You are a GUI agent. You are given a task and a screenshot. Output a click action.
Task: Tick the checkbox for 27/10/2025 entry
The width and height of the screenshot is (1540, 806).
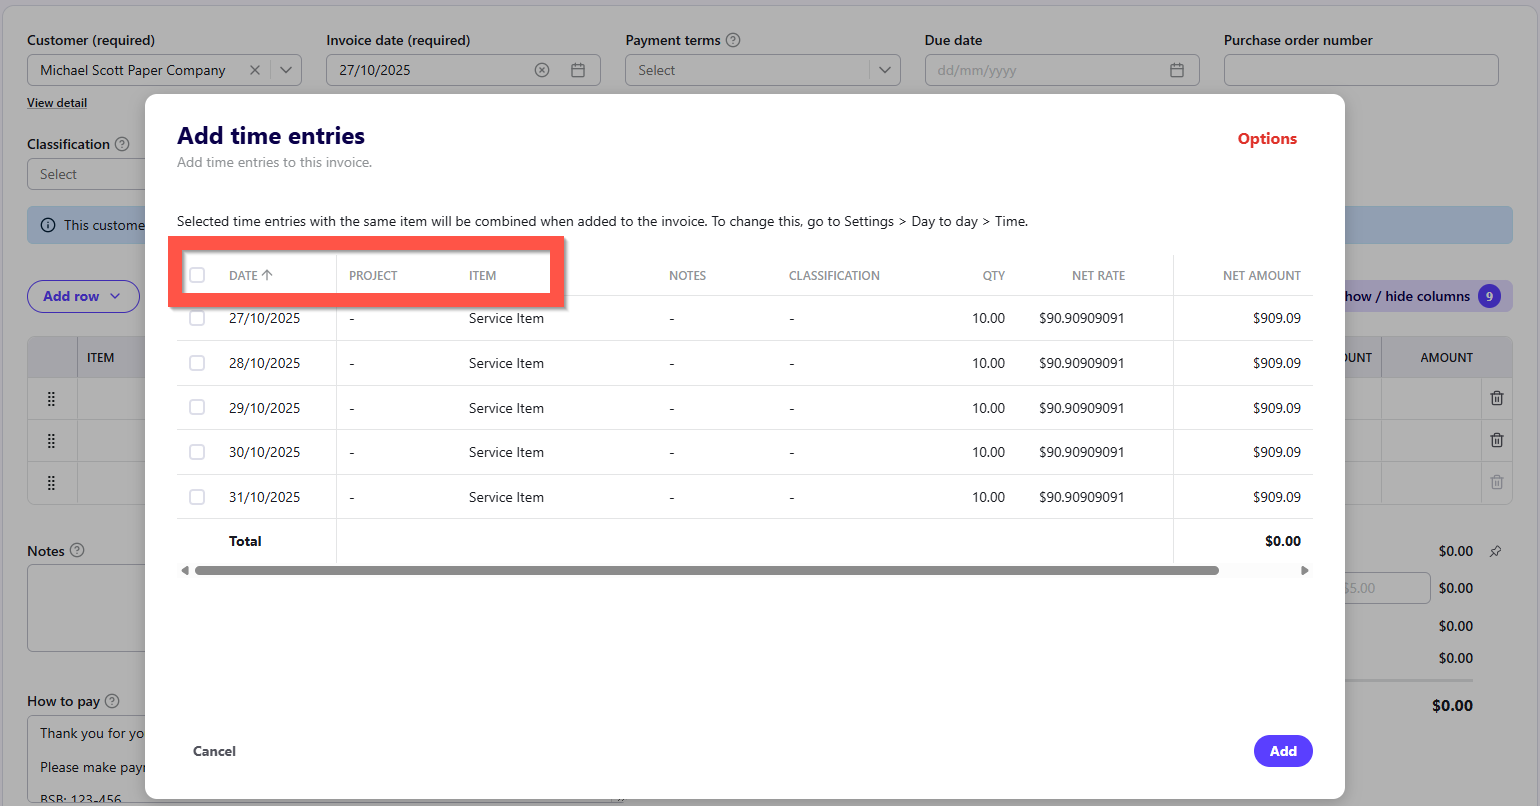click(197, 318)
